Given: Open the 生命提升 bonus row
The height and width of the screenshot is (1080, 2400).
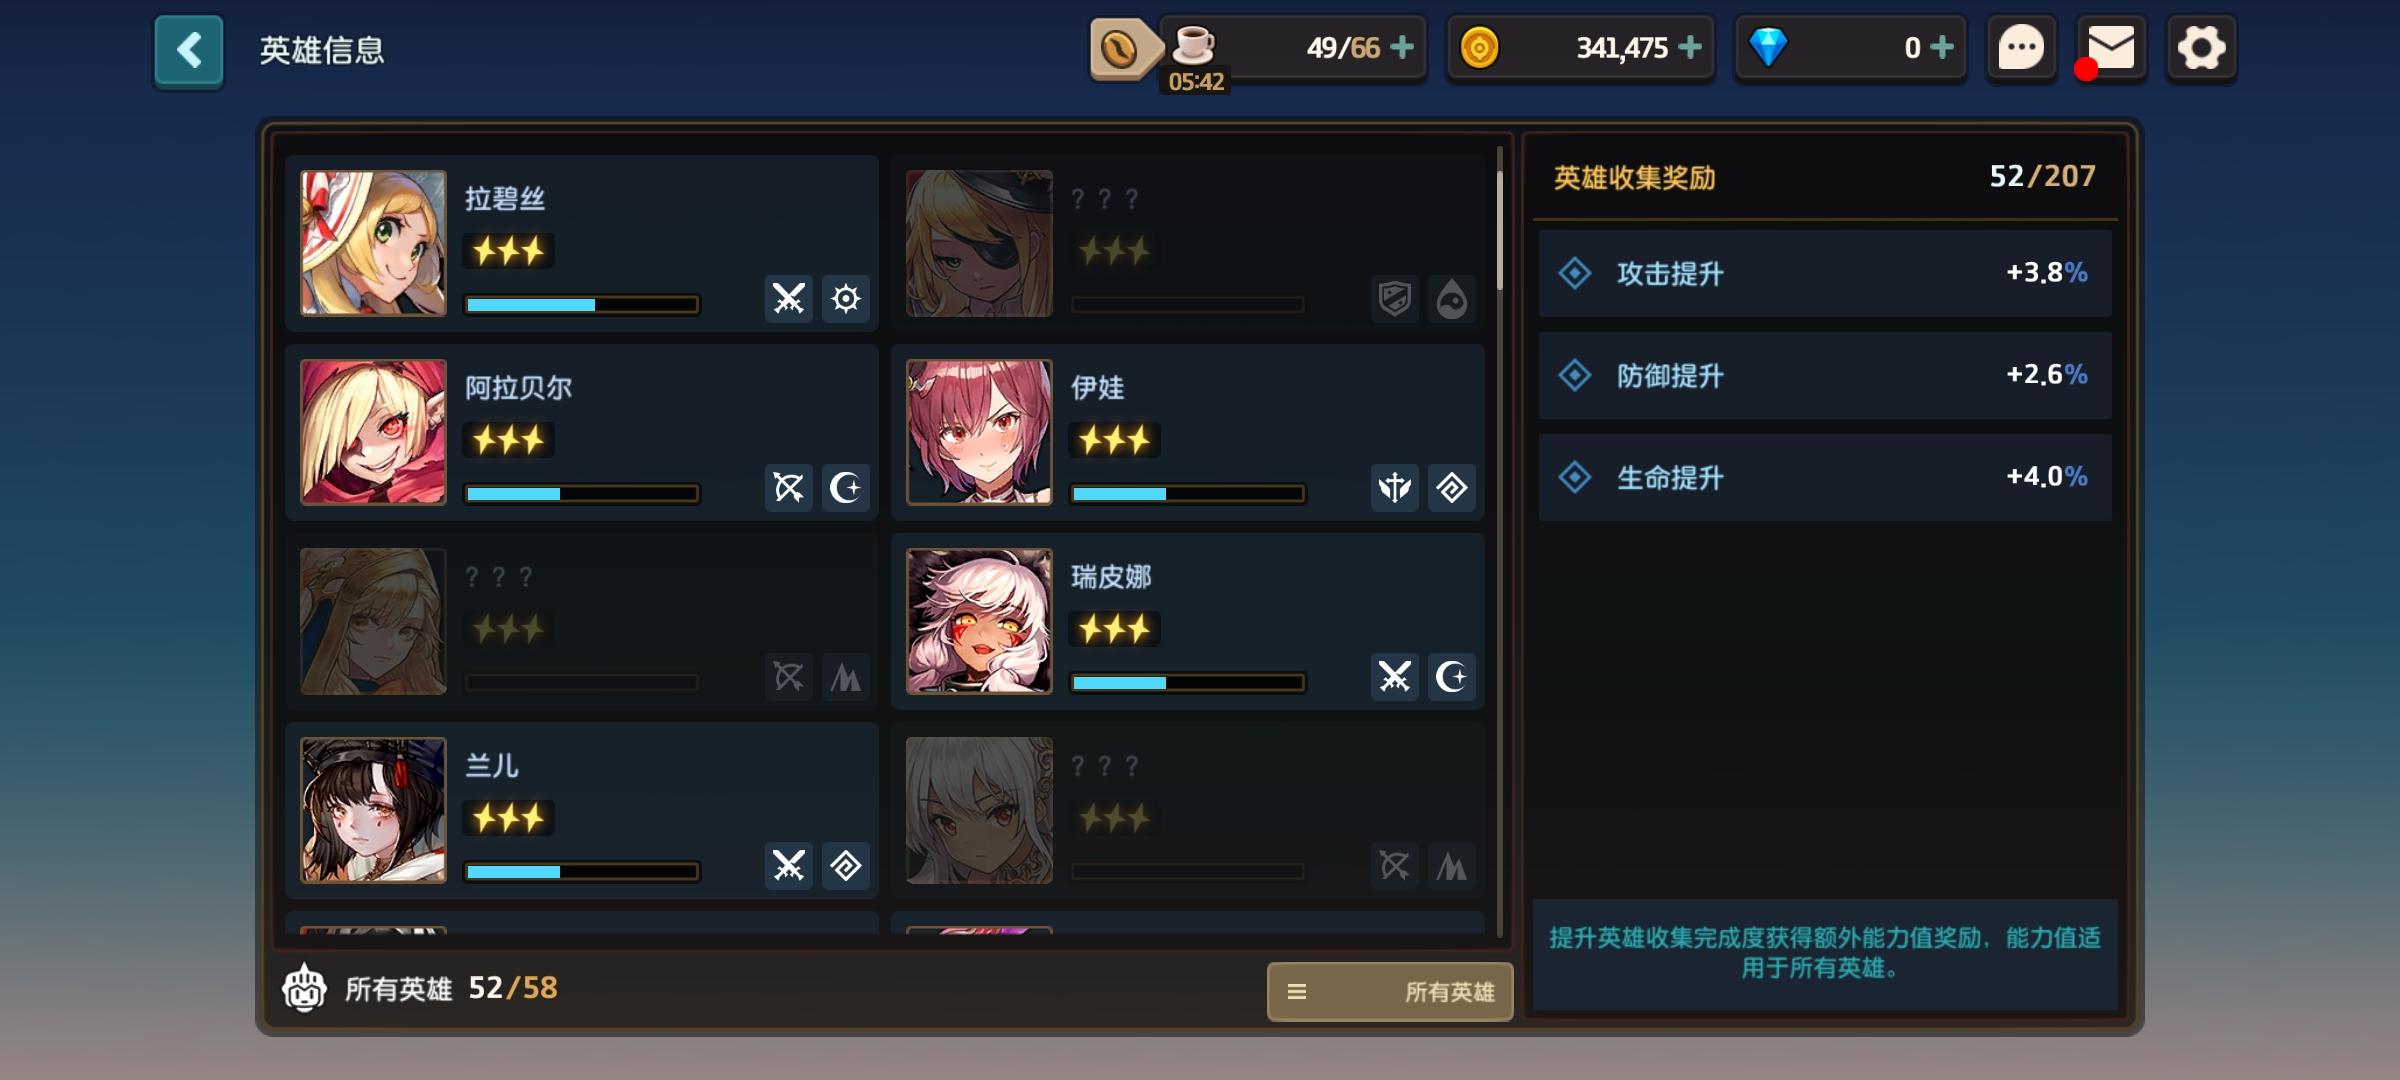Looking at the screenshot, I should 1825,477.
